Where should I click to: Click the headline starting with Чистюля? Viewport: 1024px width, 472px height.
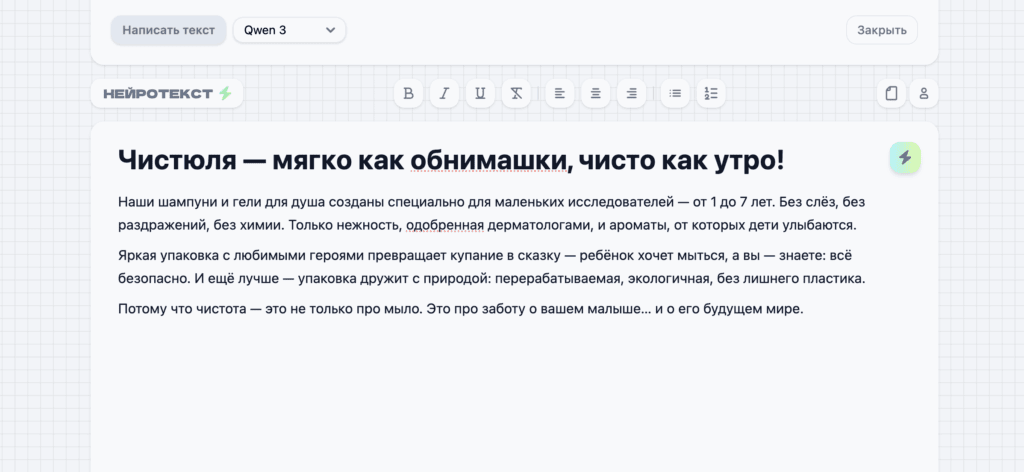(x=451, y=160)
